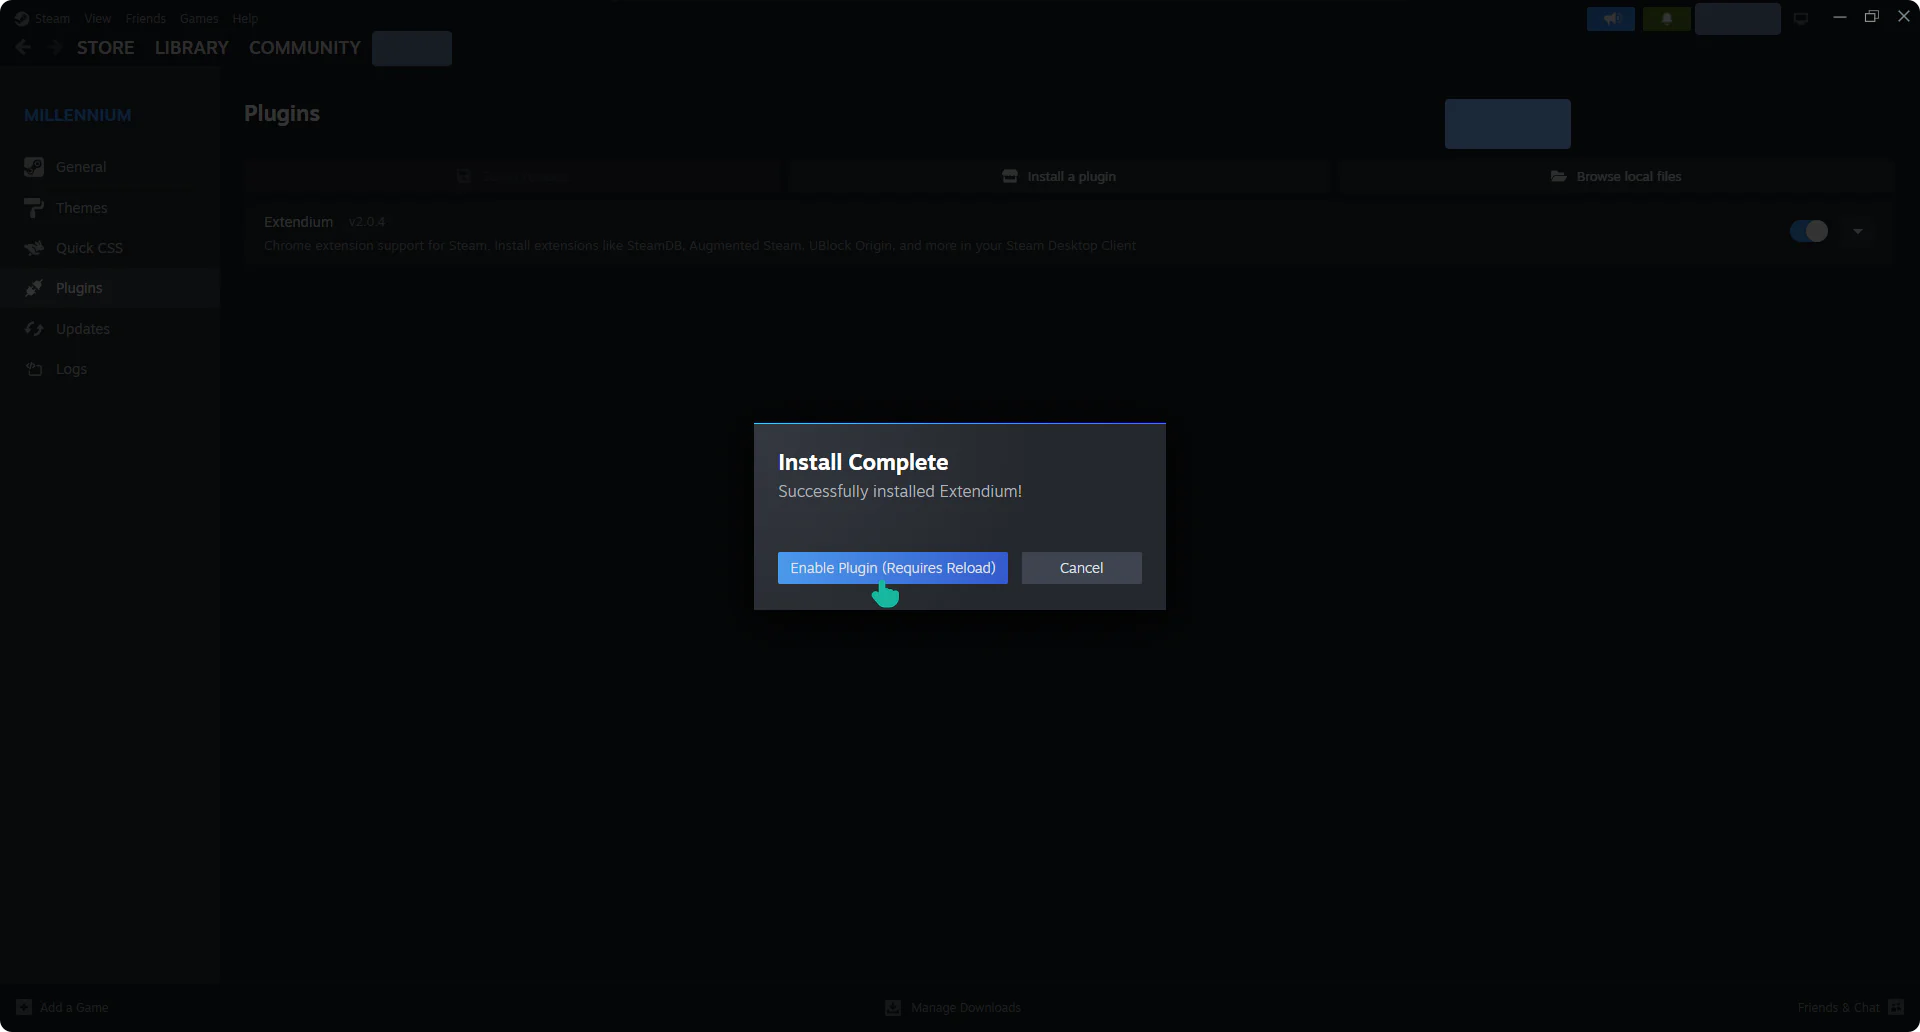Open the announcements megaphone icon
The width and height of the screenshot is (1920, 1032).
click(1611, 19)
